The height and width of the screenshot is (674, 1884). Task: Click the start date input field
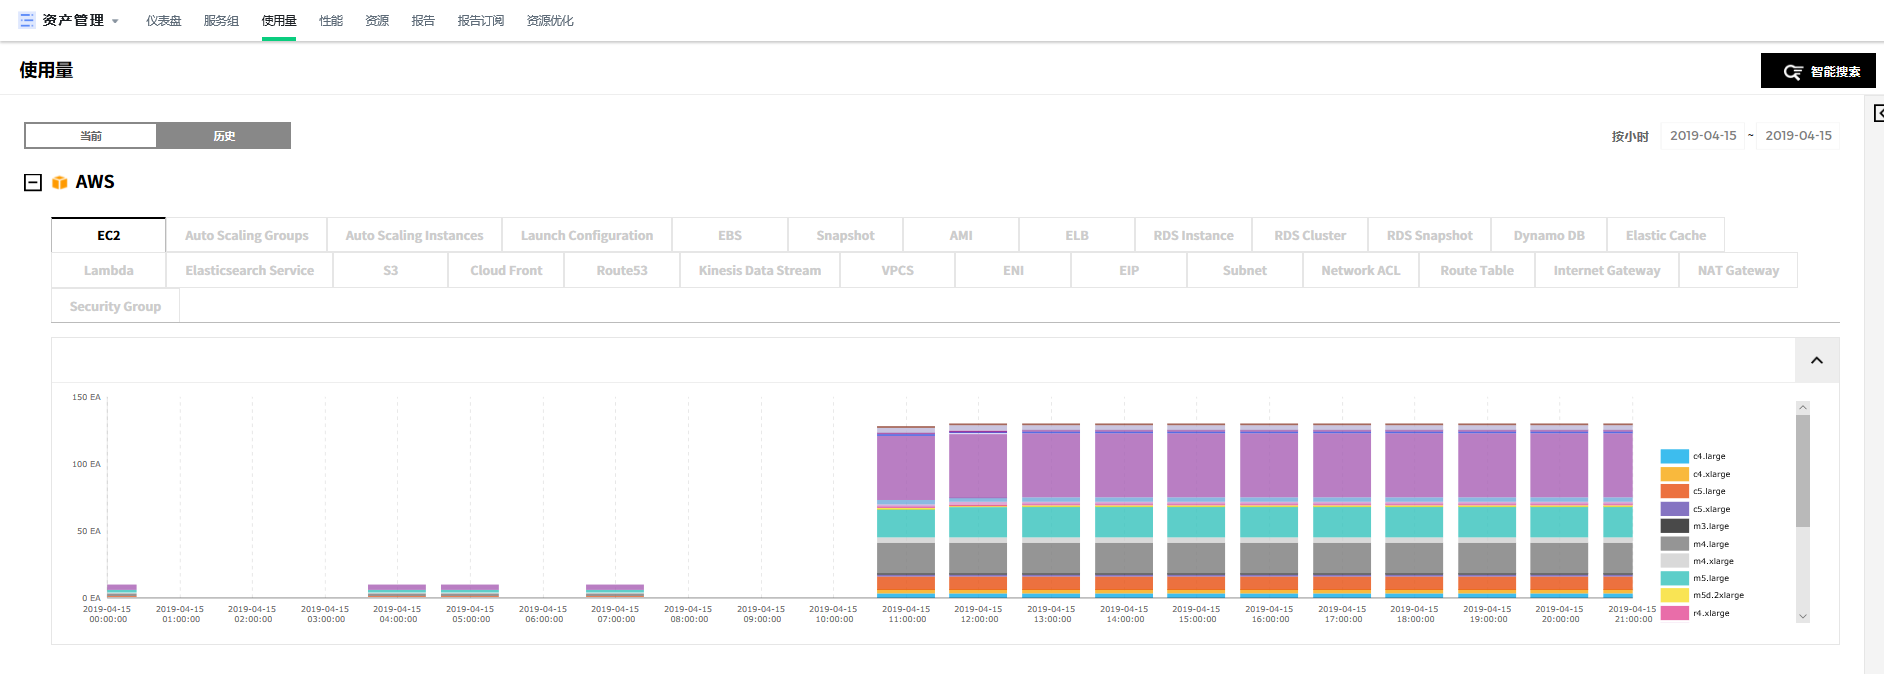pos(1703,136)
